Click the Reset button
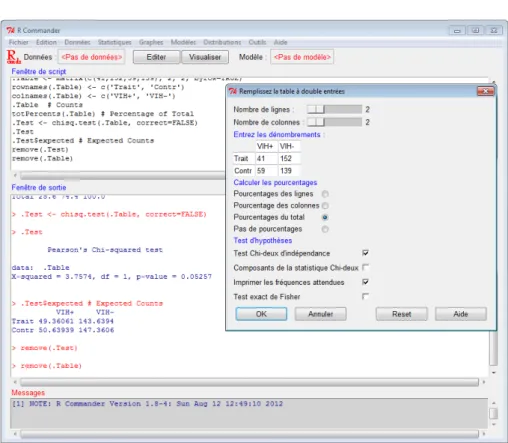The width and height of the screenshot is (508, 443). pos(402,314)
